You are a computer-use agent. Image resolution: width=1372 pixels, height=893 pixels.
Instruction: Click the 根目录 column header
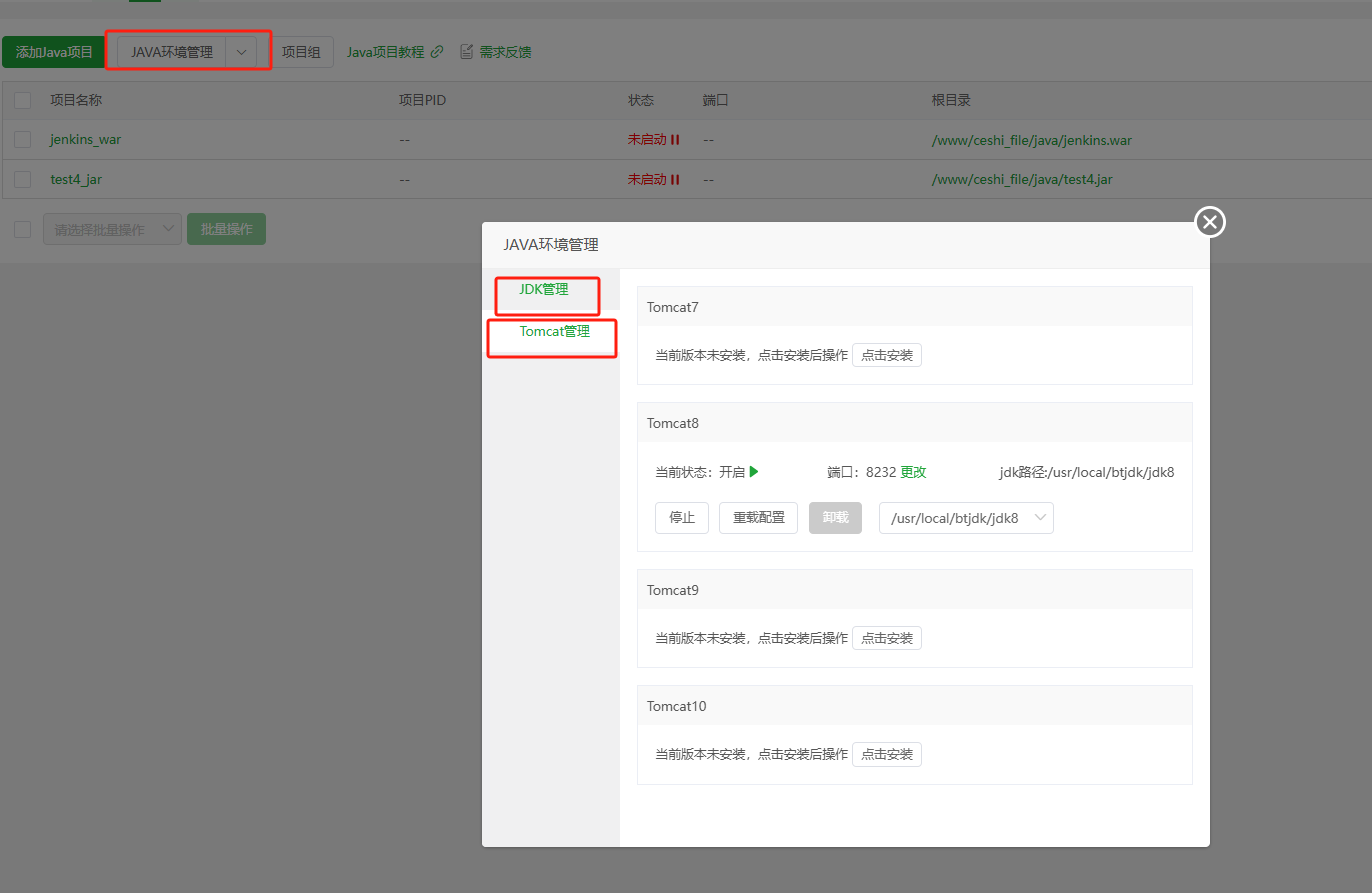[x=951, y=101]
